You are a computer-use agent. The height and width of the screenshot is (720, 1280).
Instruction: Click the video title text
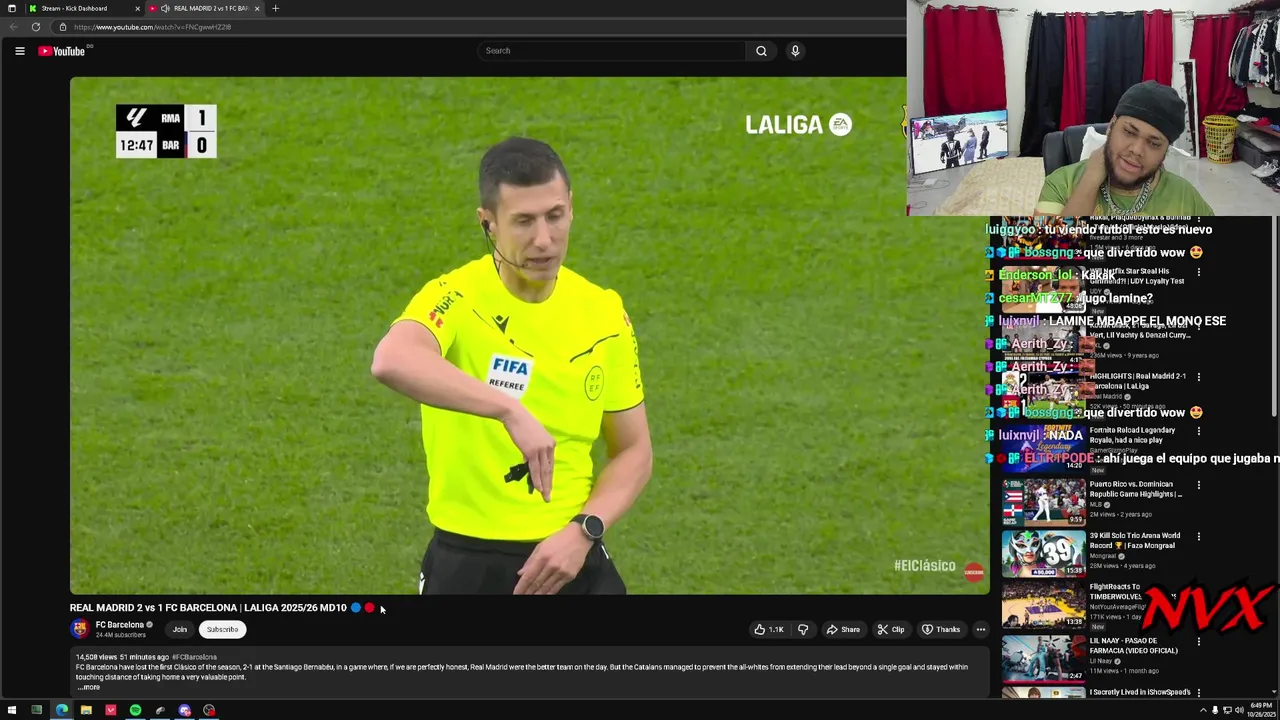tap(208, 607)
